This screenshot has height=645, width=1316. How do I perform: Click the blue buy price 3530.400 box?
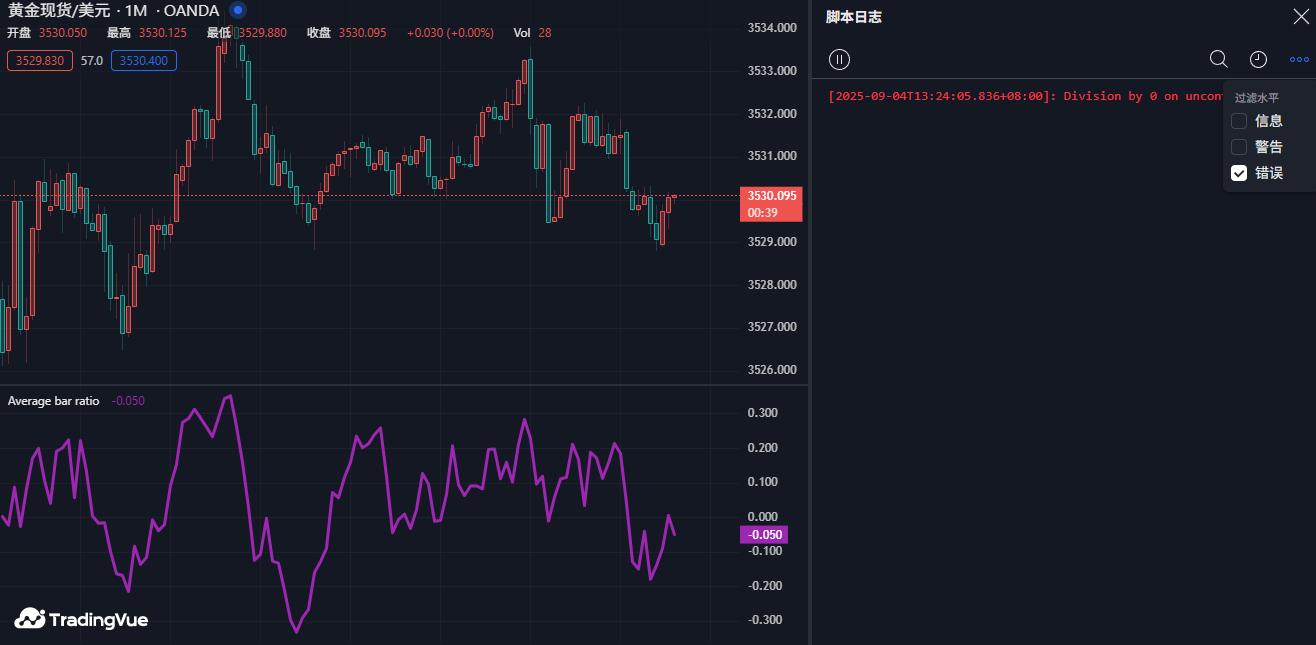click(144, 61)
